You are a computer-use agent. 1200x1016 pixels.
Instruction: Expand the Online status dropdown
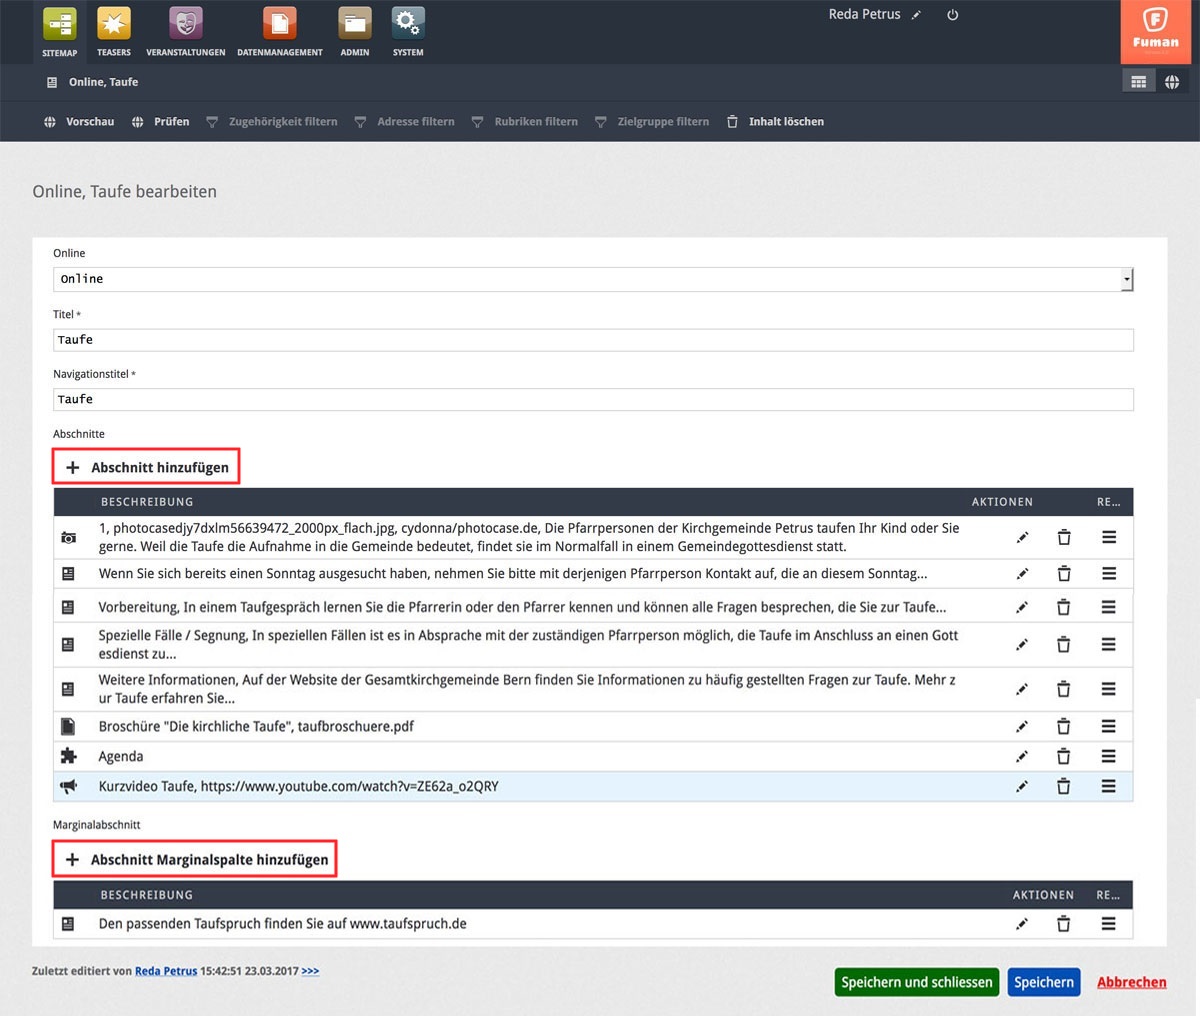(x=1126, y=279)
